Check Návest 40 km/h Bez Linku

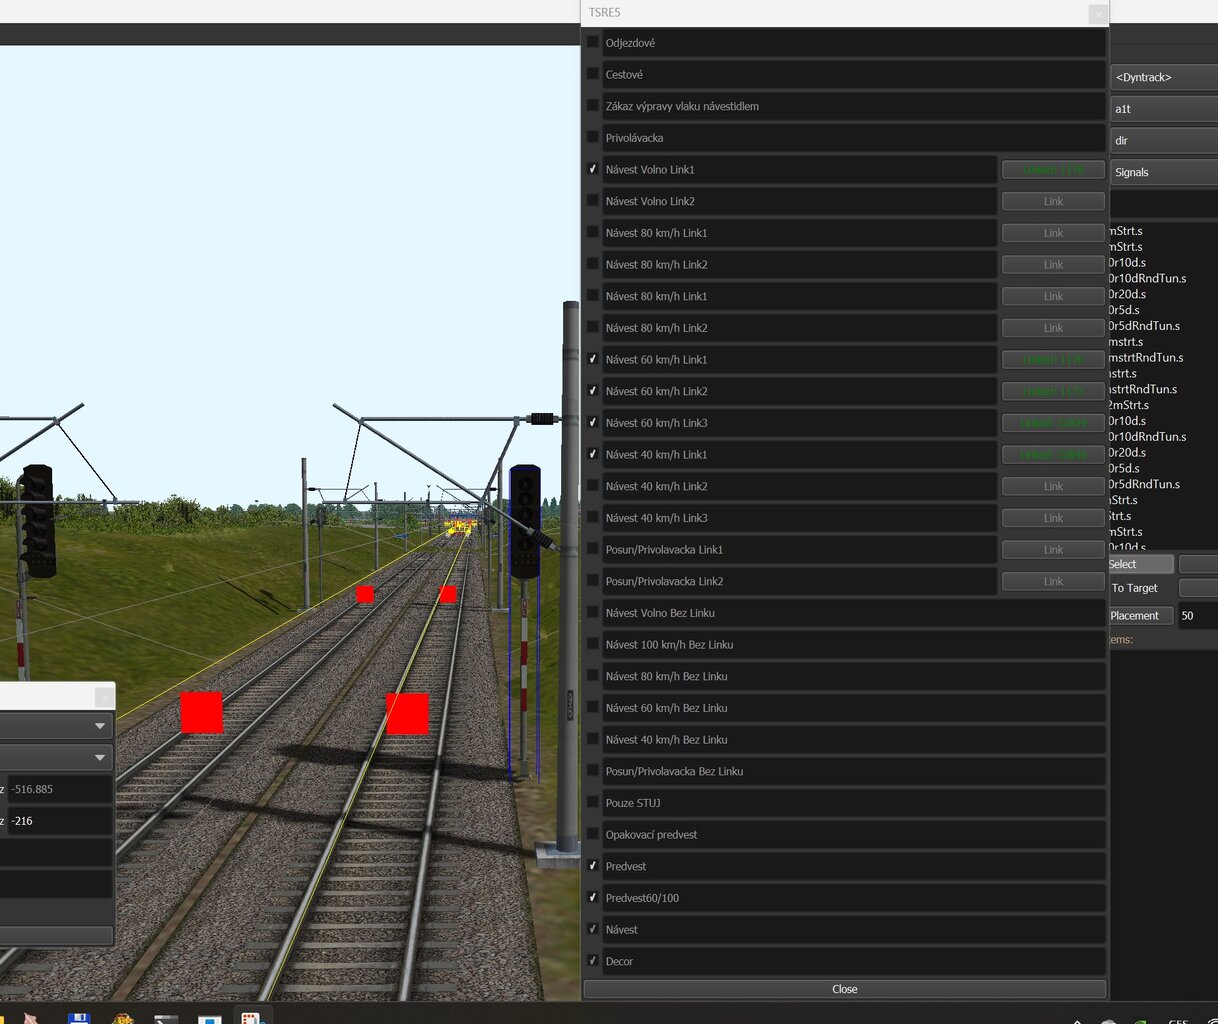[593, 739]
